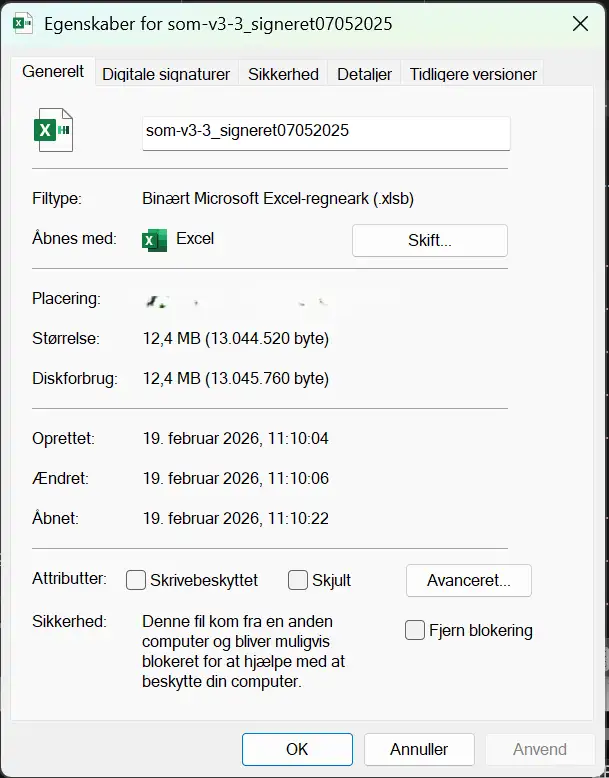This screenshot has height=778, width=609.
Task: Click the Anvend button
Action: (x=539, y=749)
